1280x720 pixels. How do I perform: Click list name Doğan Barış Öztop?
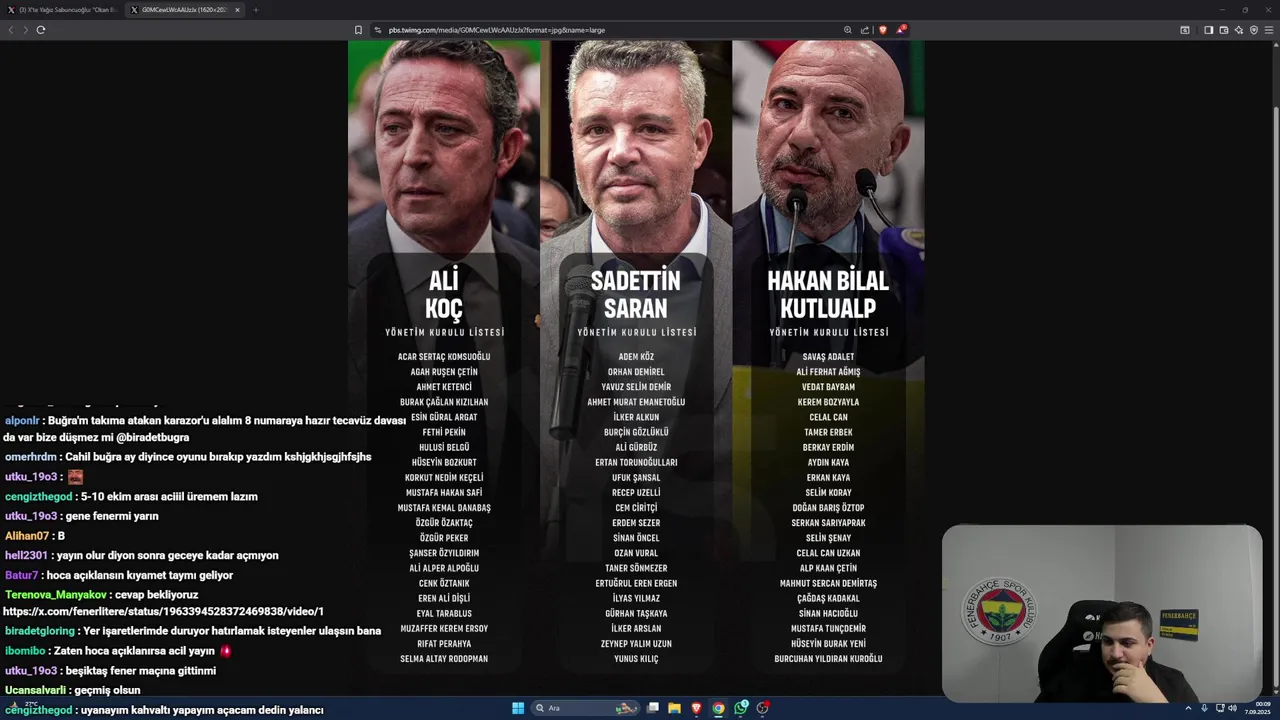[x=828, y=508]
